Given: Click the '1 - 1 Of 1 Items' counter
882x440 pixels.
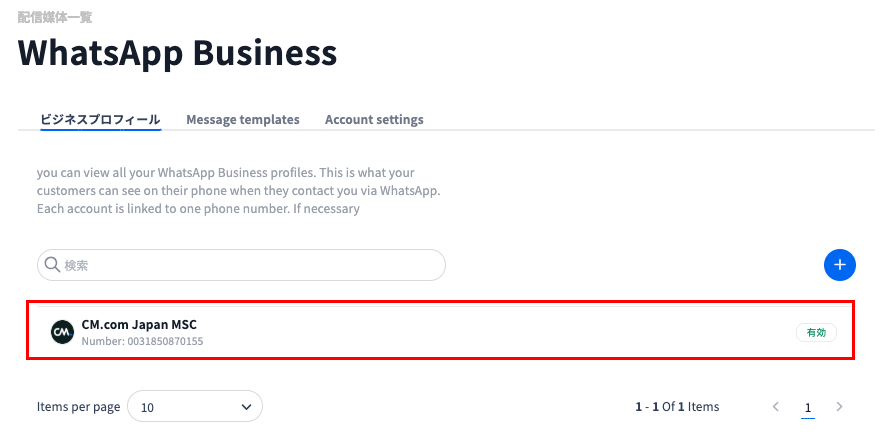Looking at the screenshot, I should click(x=677, y=407).
